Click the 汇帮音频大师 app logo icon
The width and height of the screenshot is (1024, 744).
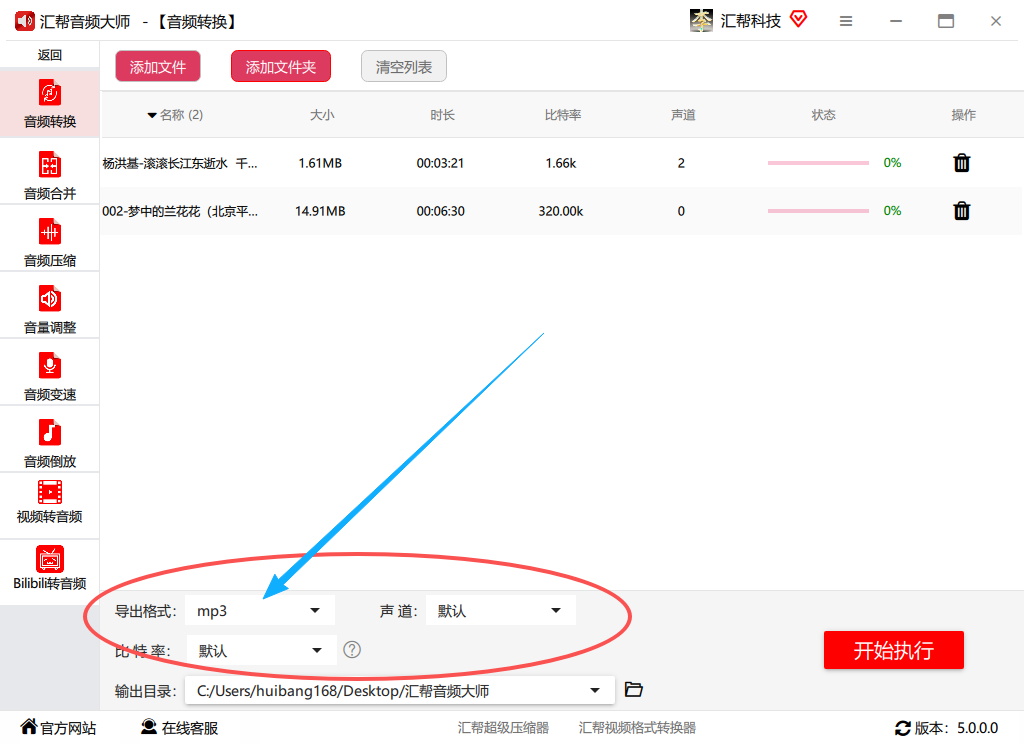25,22
